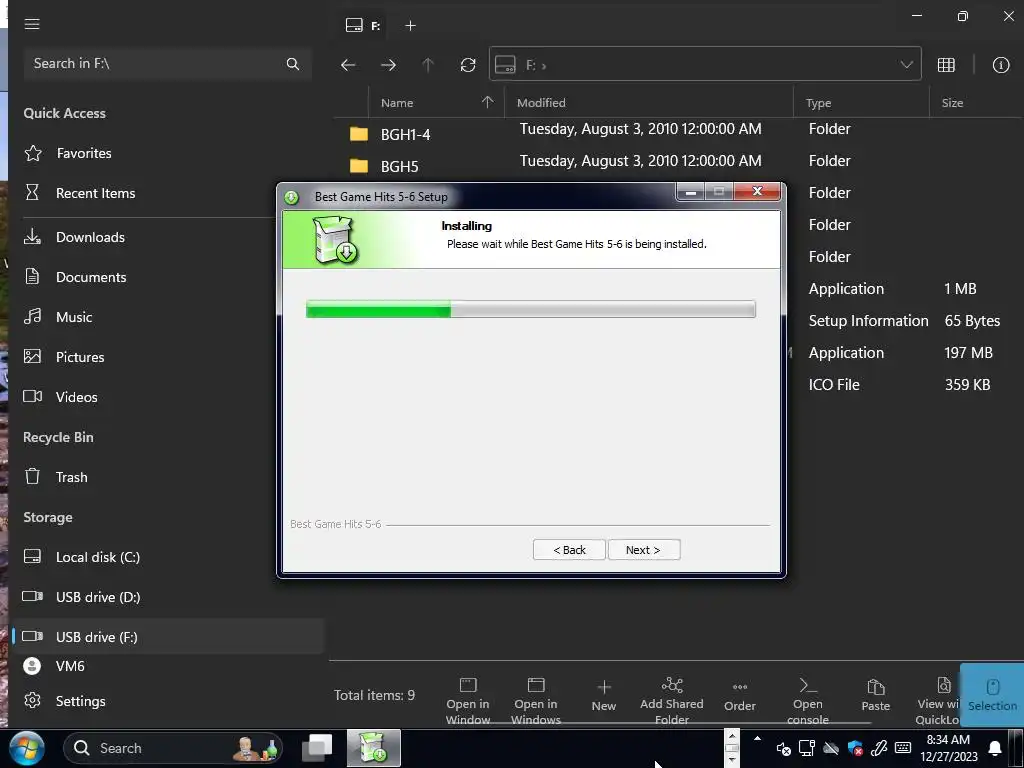1024x768 pixels.
Task: Sort by the Size column header
Action: pos(976,103)
